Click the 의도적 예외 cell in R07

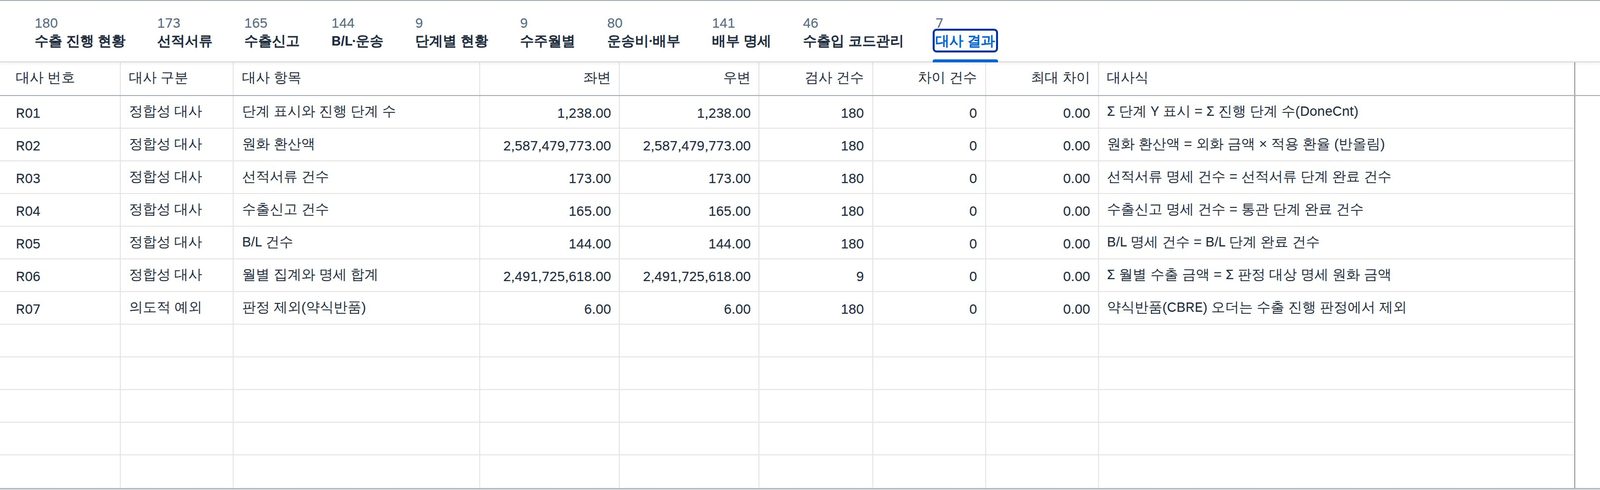tap(176, 308)
